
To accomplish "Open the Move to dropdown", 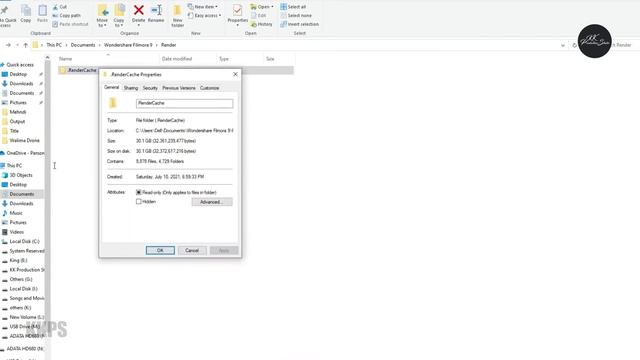I will click(x=102, y=17).
